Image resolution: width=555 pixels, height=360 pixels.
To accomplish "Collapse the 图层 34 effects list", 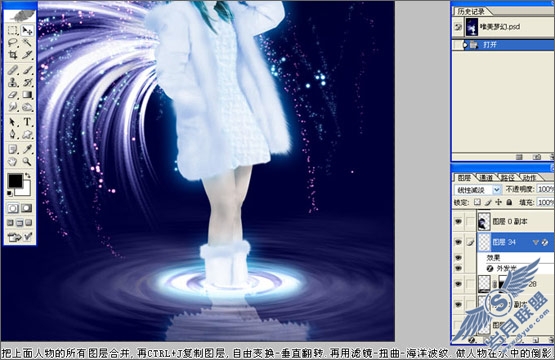I will pyautogui.click(x=536, y=242).
